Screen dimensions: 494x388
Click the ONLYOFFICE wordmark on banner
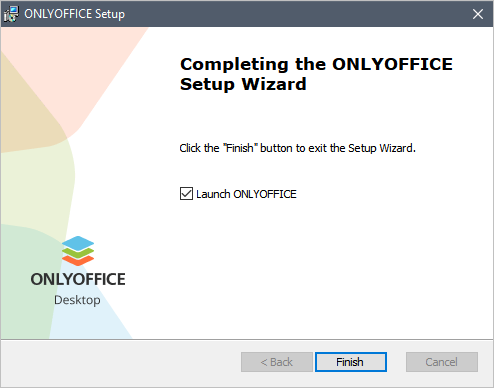pyautogui.click(x=78, y=279)
